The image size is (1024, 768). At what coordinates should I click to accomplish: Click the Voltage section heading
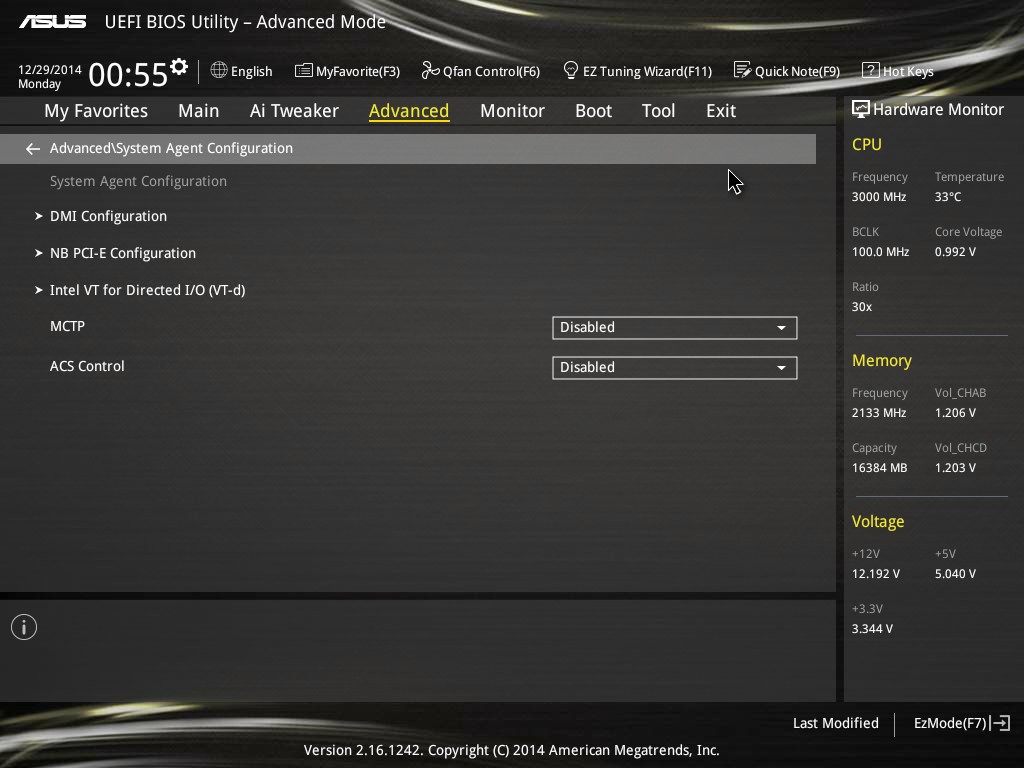coord(878,521)
